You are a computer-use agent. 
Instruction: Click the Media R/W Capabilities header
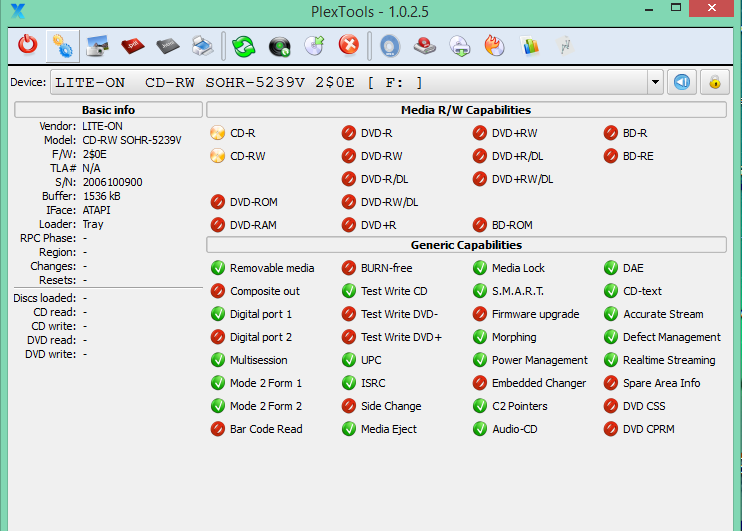466,110
